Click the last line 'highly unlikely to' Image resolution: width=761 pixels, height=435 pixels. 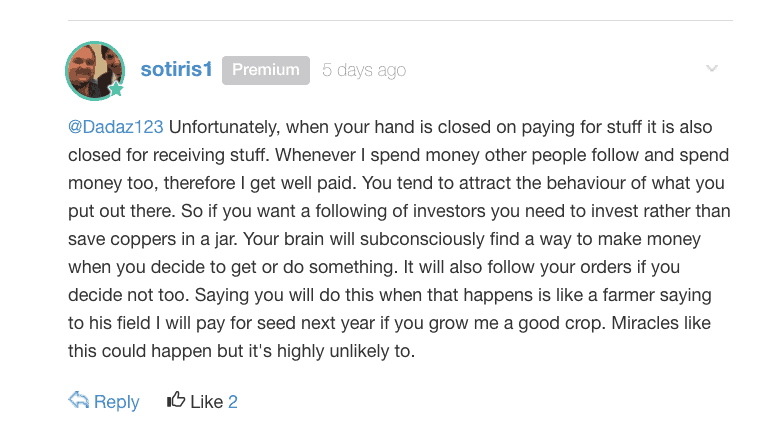(346, 351)
